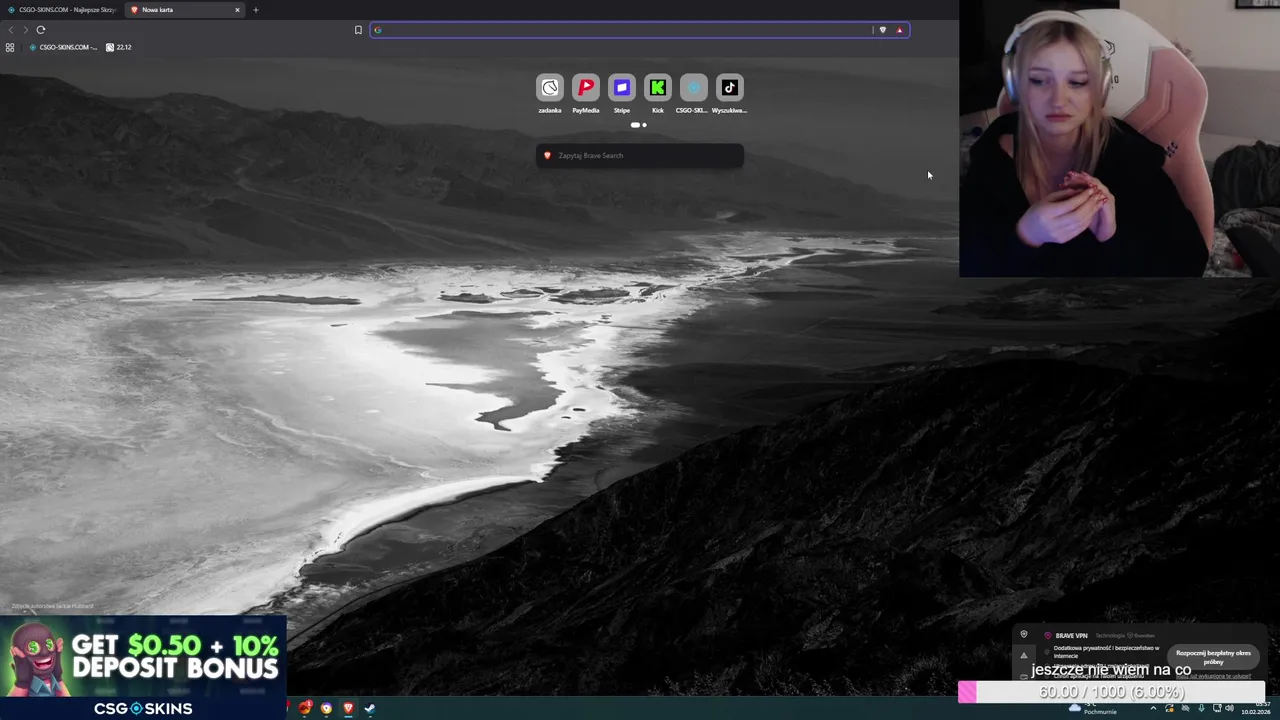Reload the current page
The image size is (1280, 720).
click(41, 30)
